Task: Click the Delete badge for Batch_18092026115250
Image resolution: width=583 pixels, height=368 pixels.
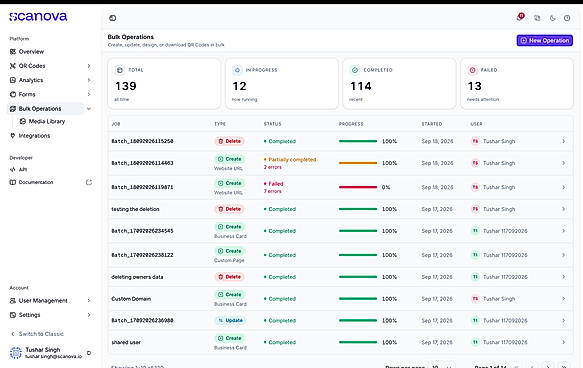Action: pos(229,141)
